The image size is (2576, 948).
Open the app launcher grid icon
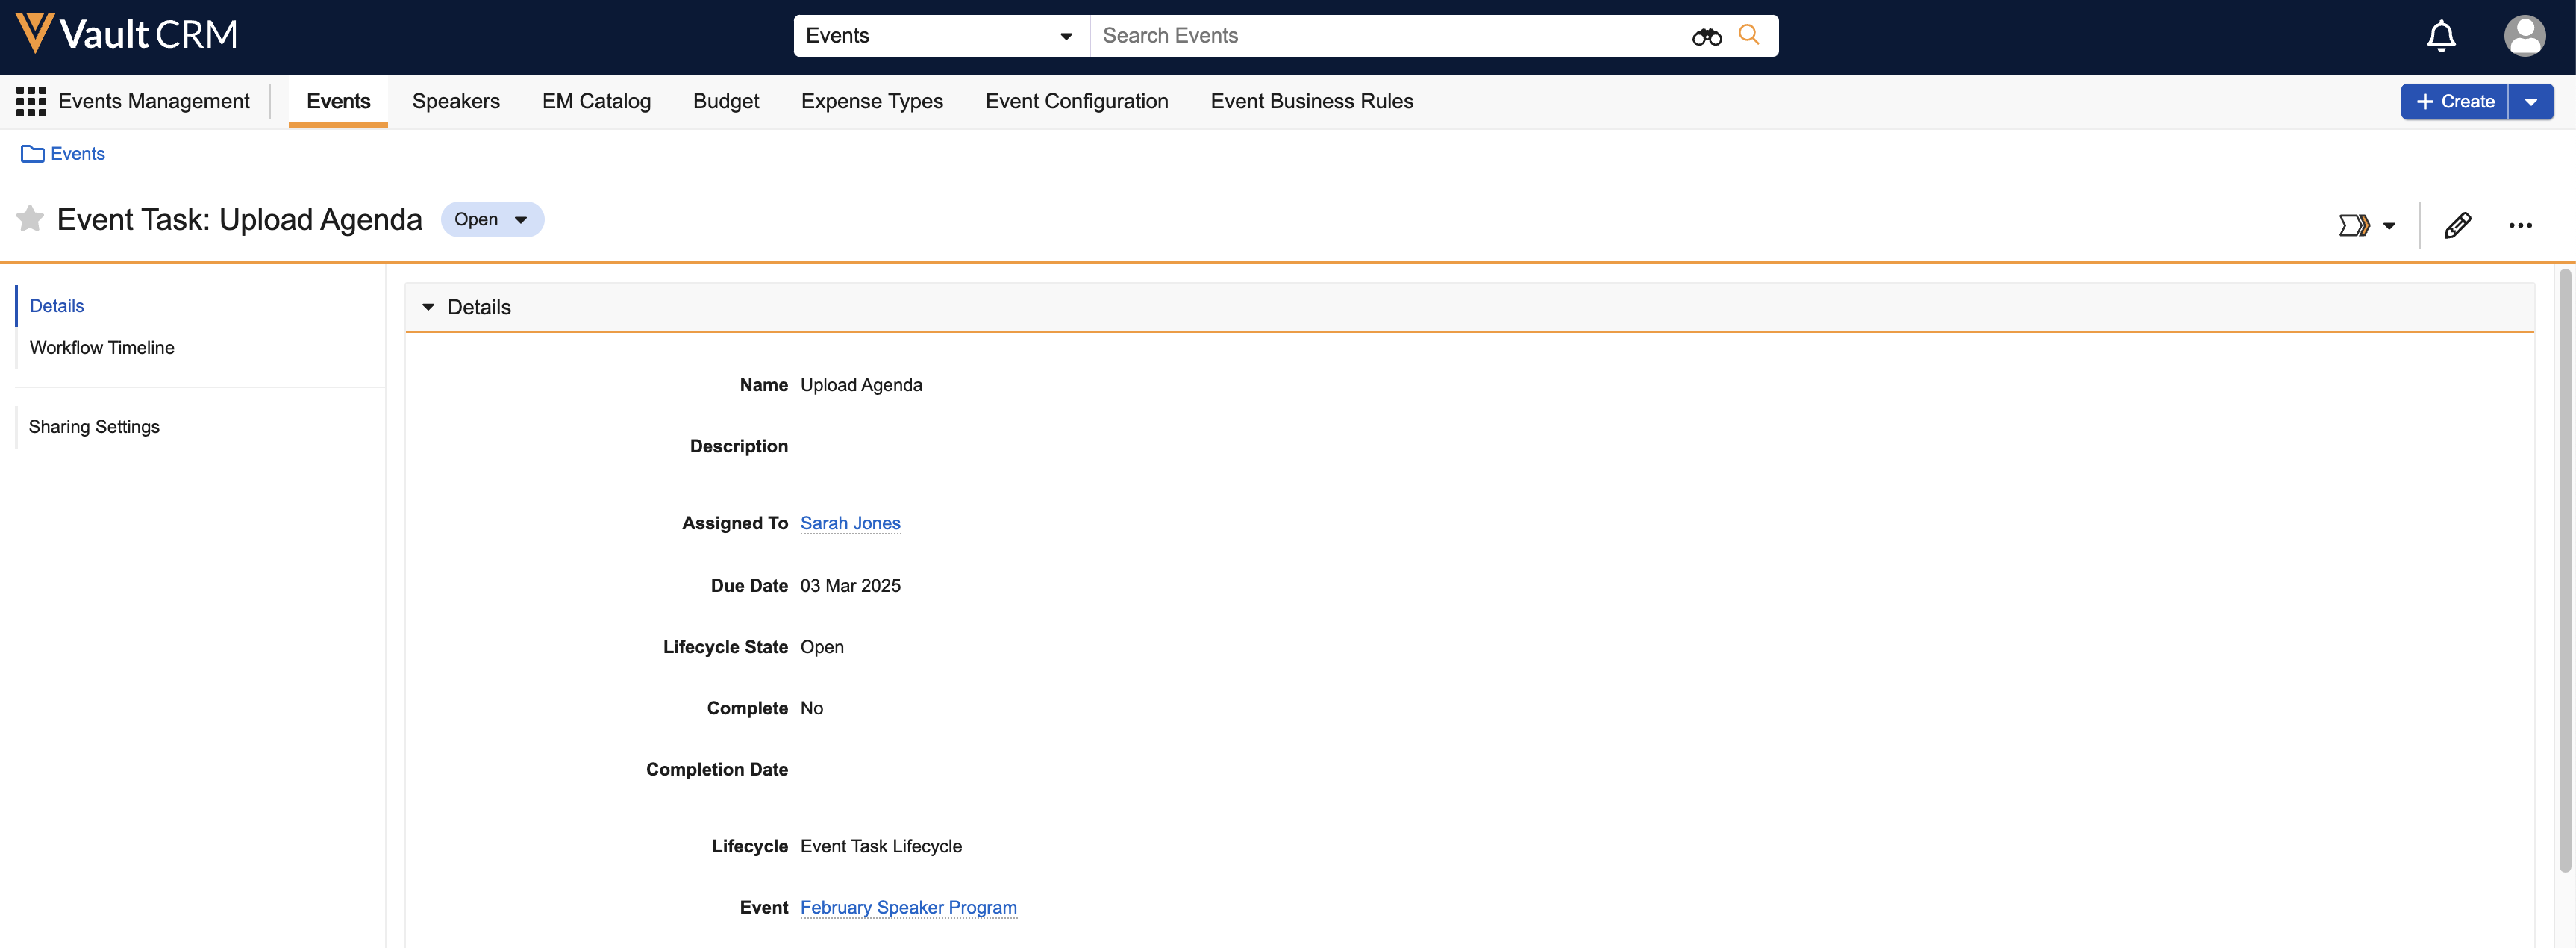click(x=31, y=101)
